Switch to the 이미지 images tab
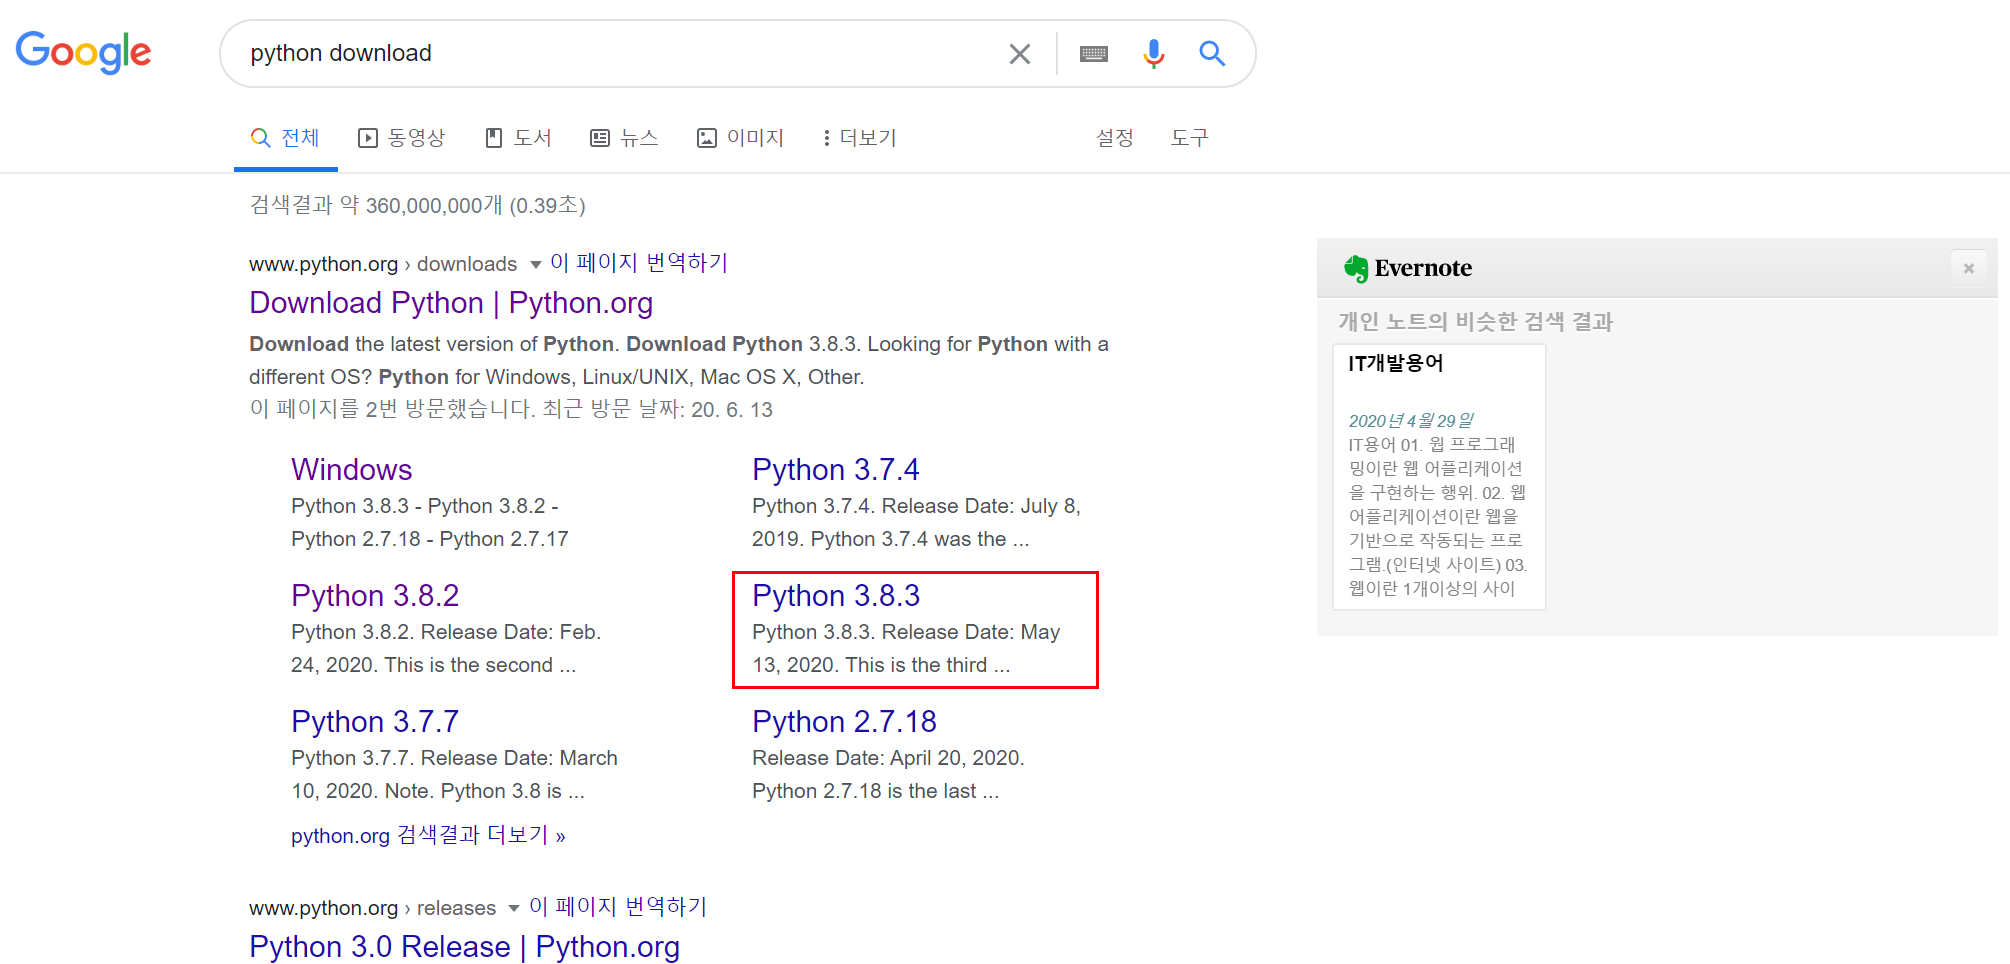2010x964 pixels. click(x=741, y=138)
